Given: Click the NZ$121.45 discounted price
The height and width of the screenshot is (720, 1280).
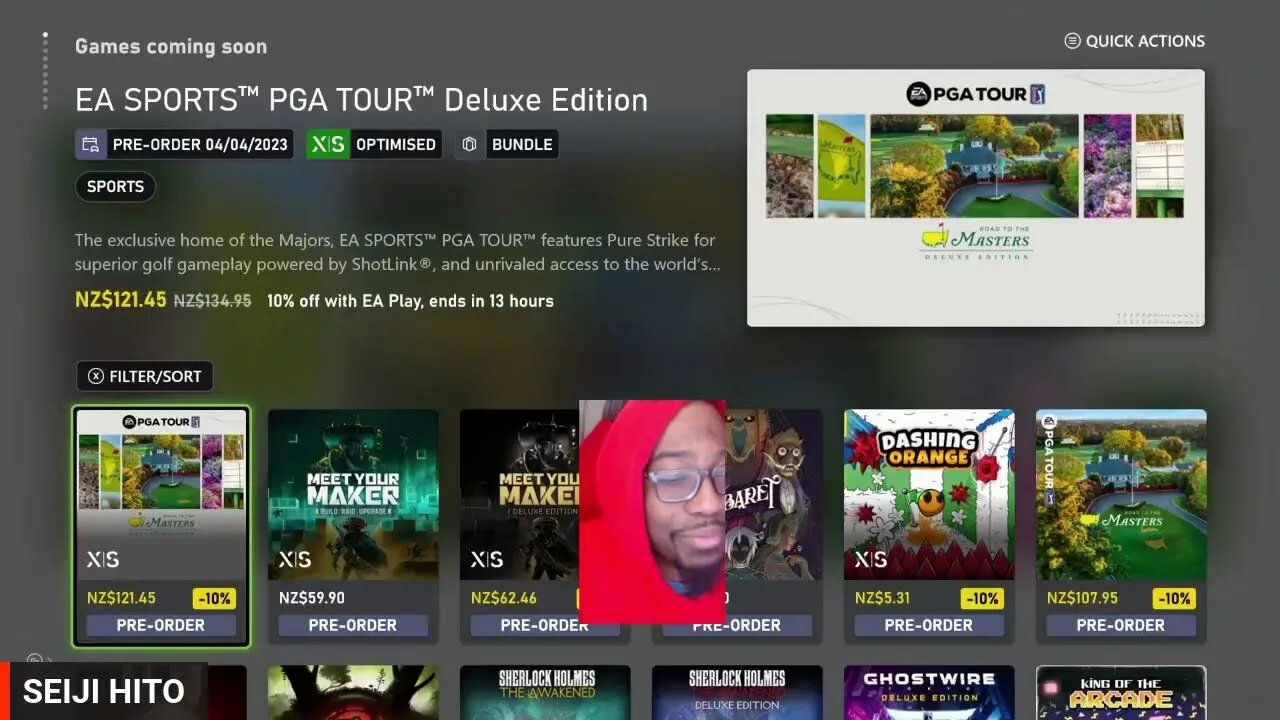Looking at the screenshot, I should coord(120,299).
